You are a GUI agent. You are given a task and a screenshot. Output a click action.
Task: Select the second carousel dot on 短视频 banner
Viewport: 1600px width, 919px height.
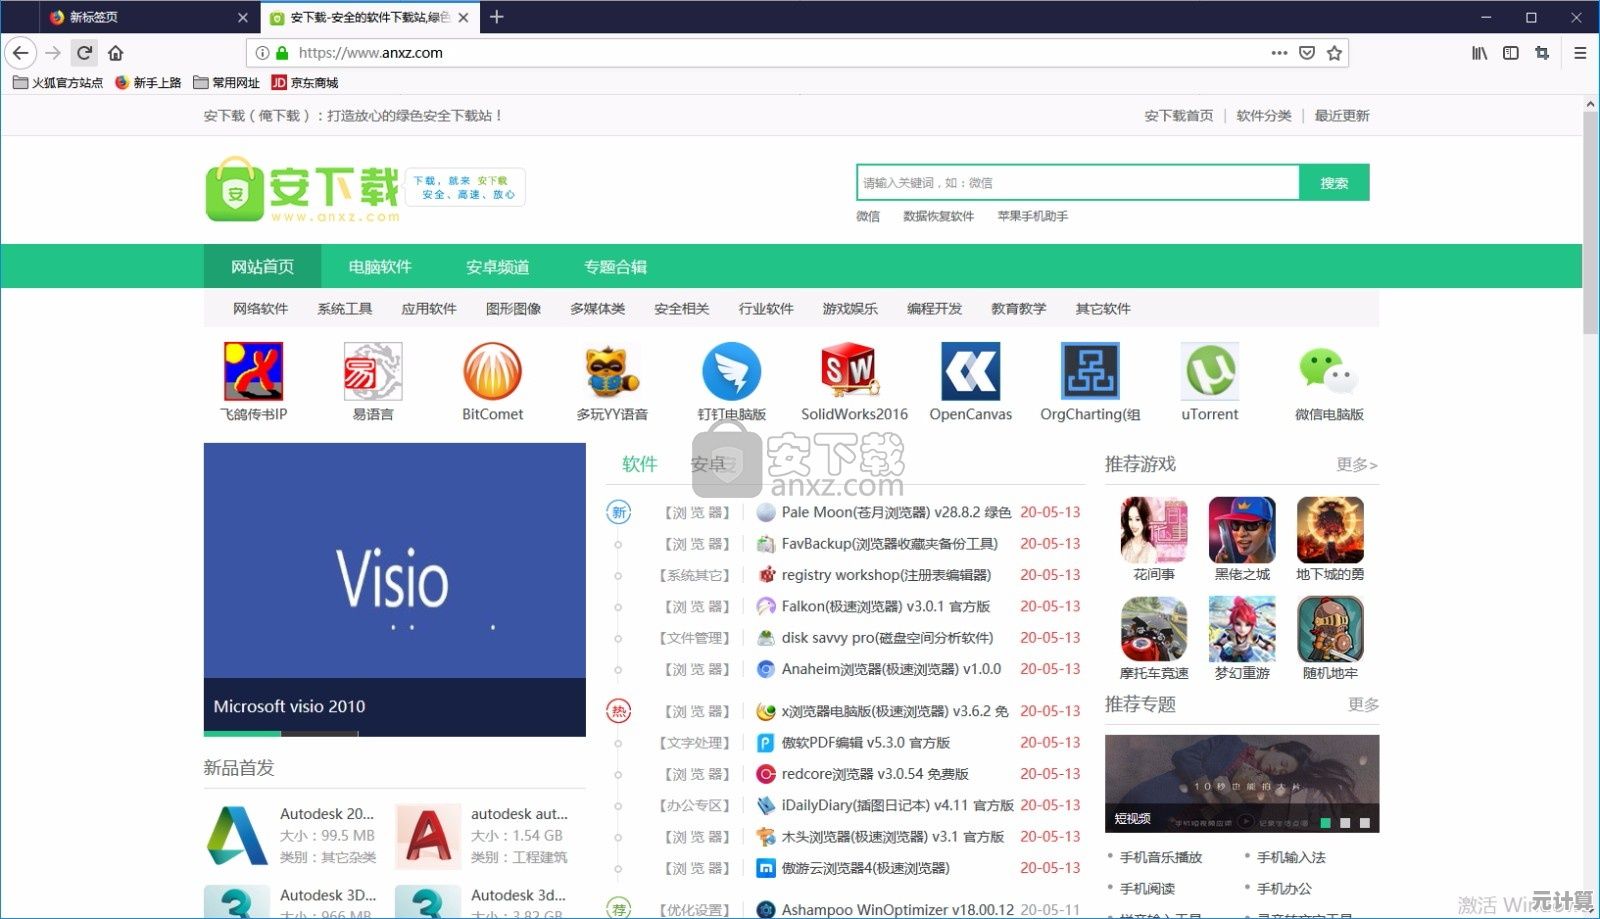pos(1345,823)
